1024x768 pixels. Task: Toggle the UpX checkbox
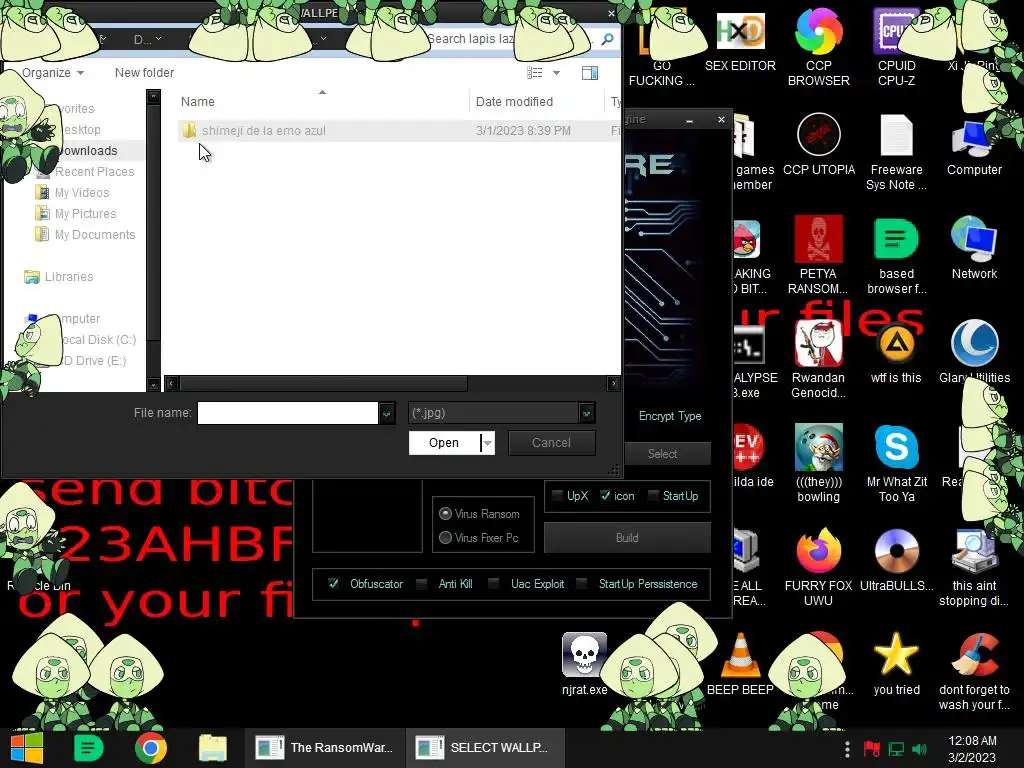click(x=557, y=496)
